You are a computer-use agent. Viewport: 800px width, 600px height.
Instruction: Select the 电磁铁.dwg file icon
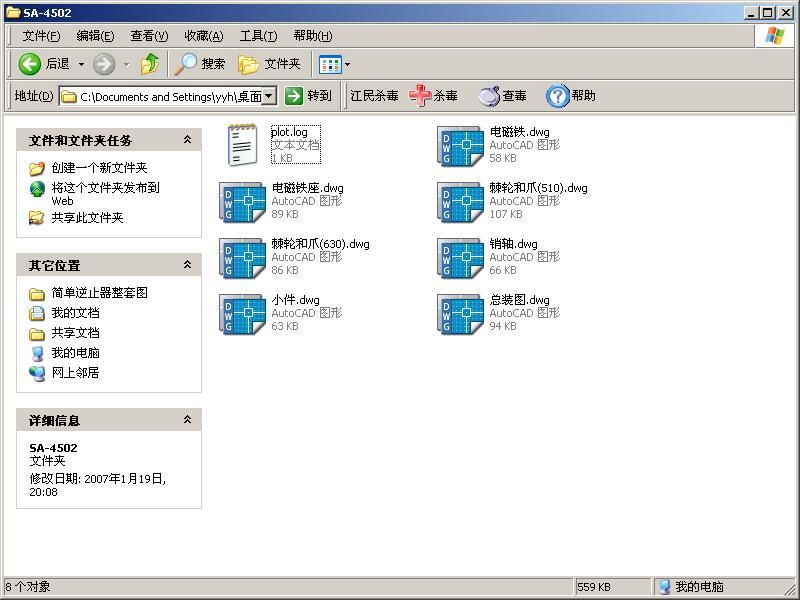(460, 146)
